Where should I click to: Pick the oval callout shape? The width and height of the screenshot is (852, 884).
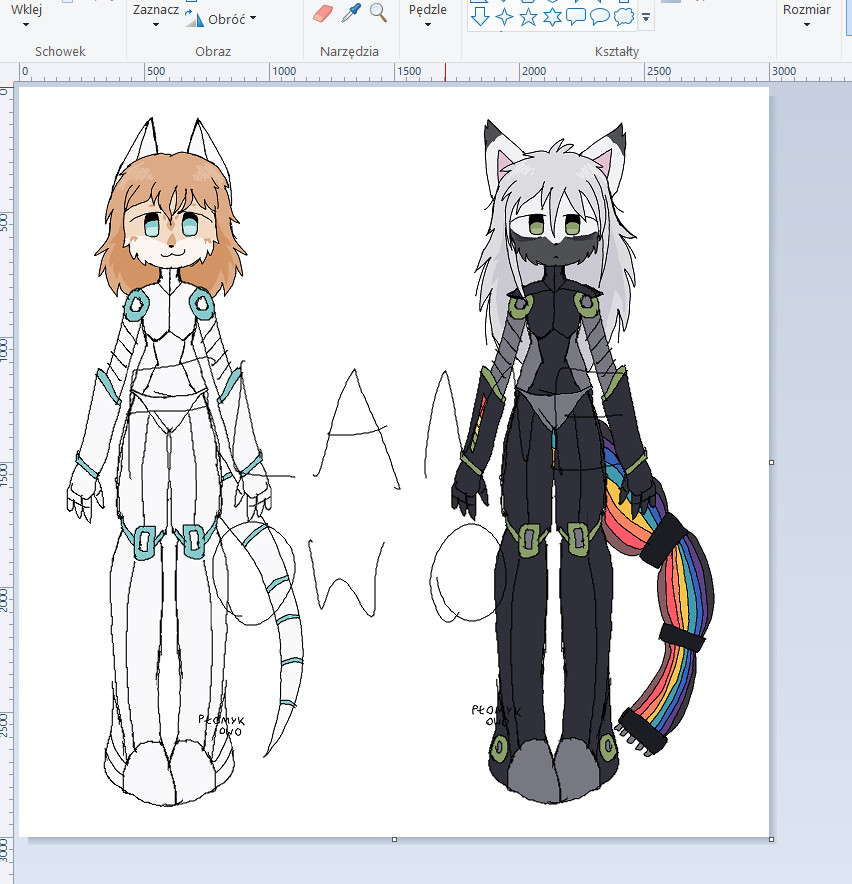pyautogui.click(x=600, y=16)
